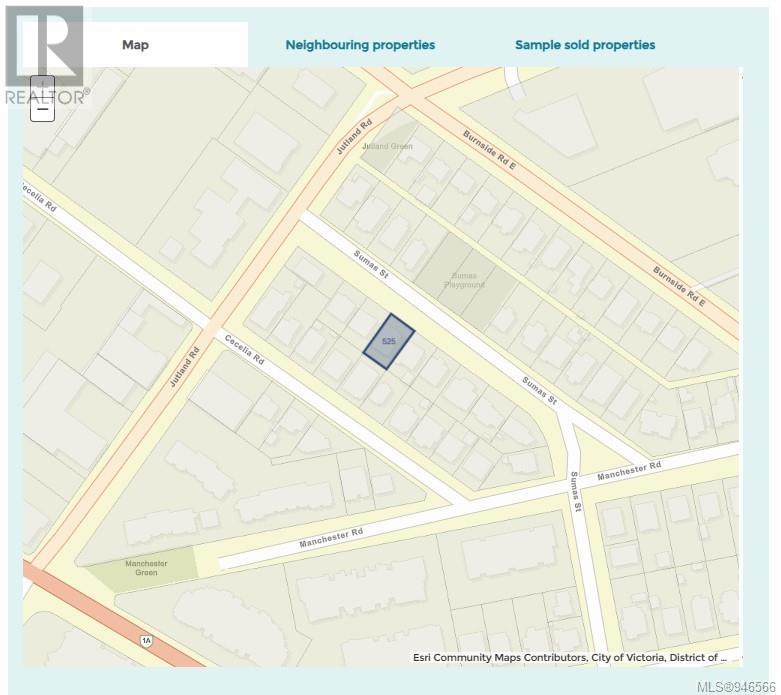Viewport: 781px width, 695px height.
Task: Click the City of Victoria attribution text
Action: click(x=625, y=657)
